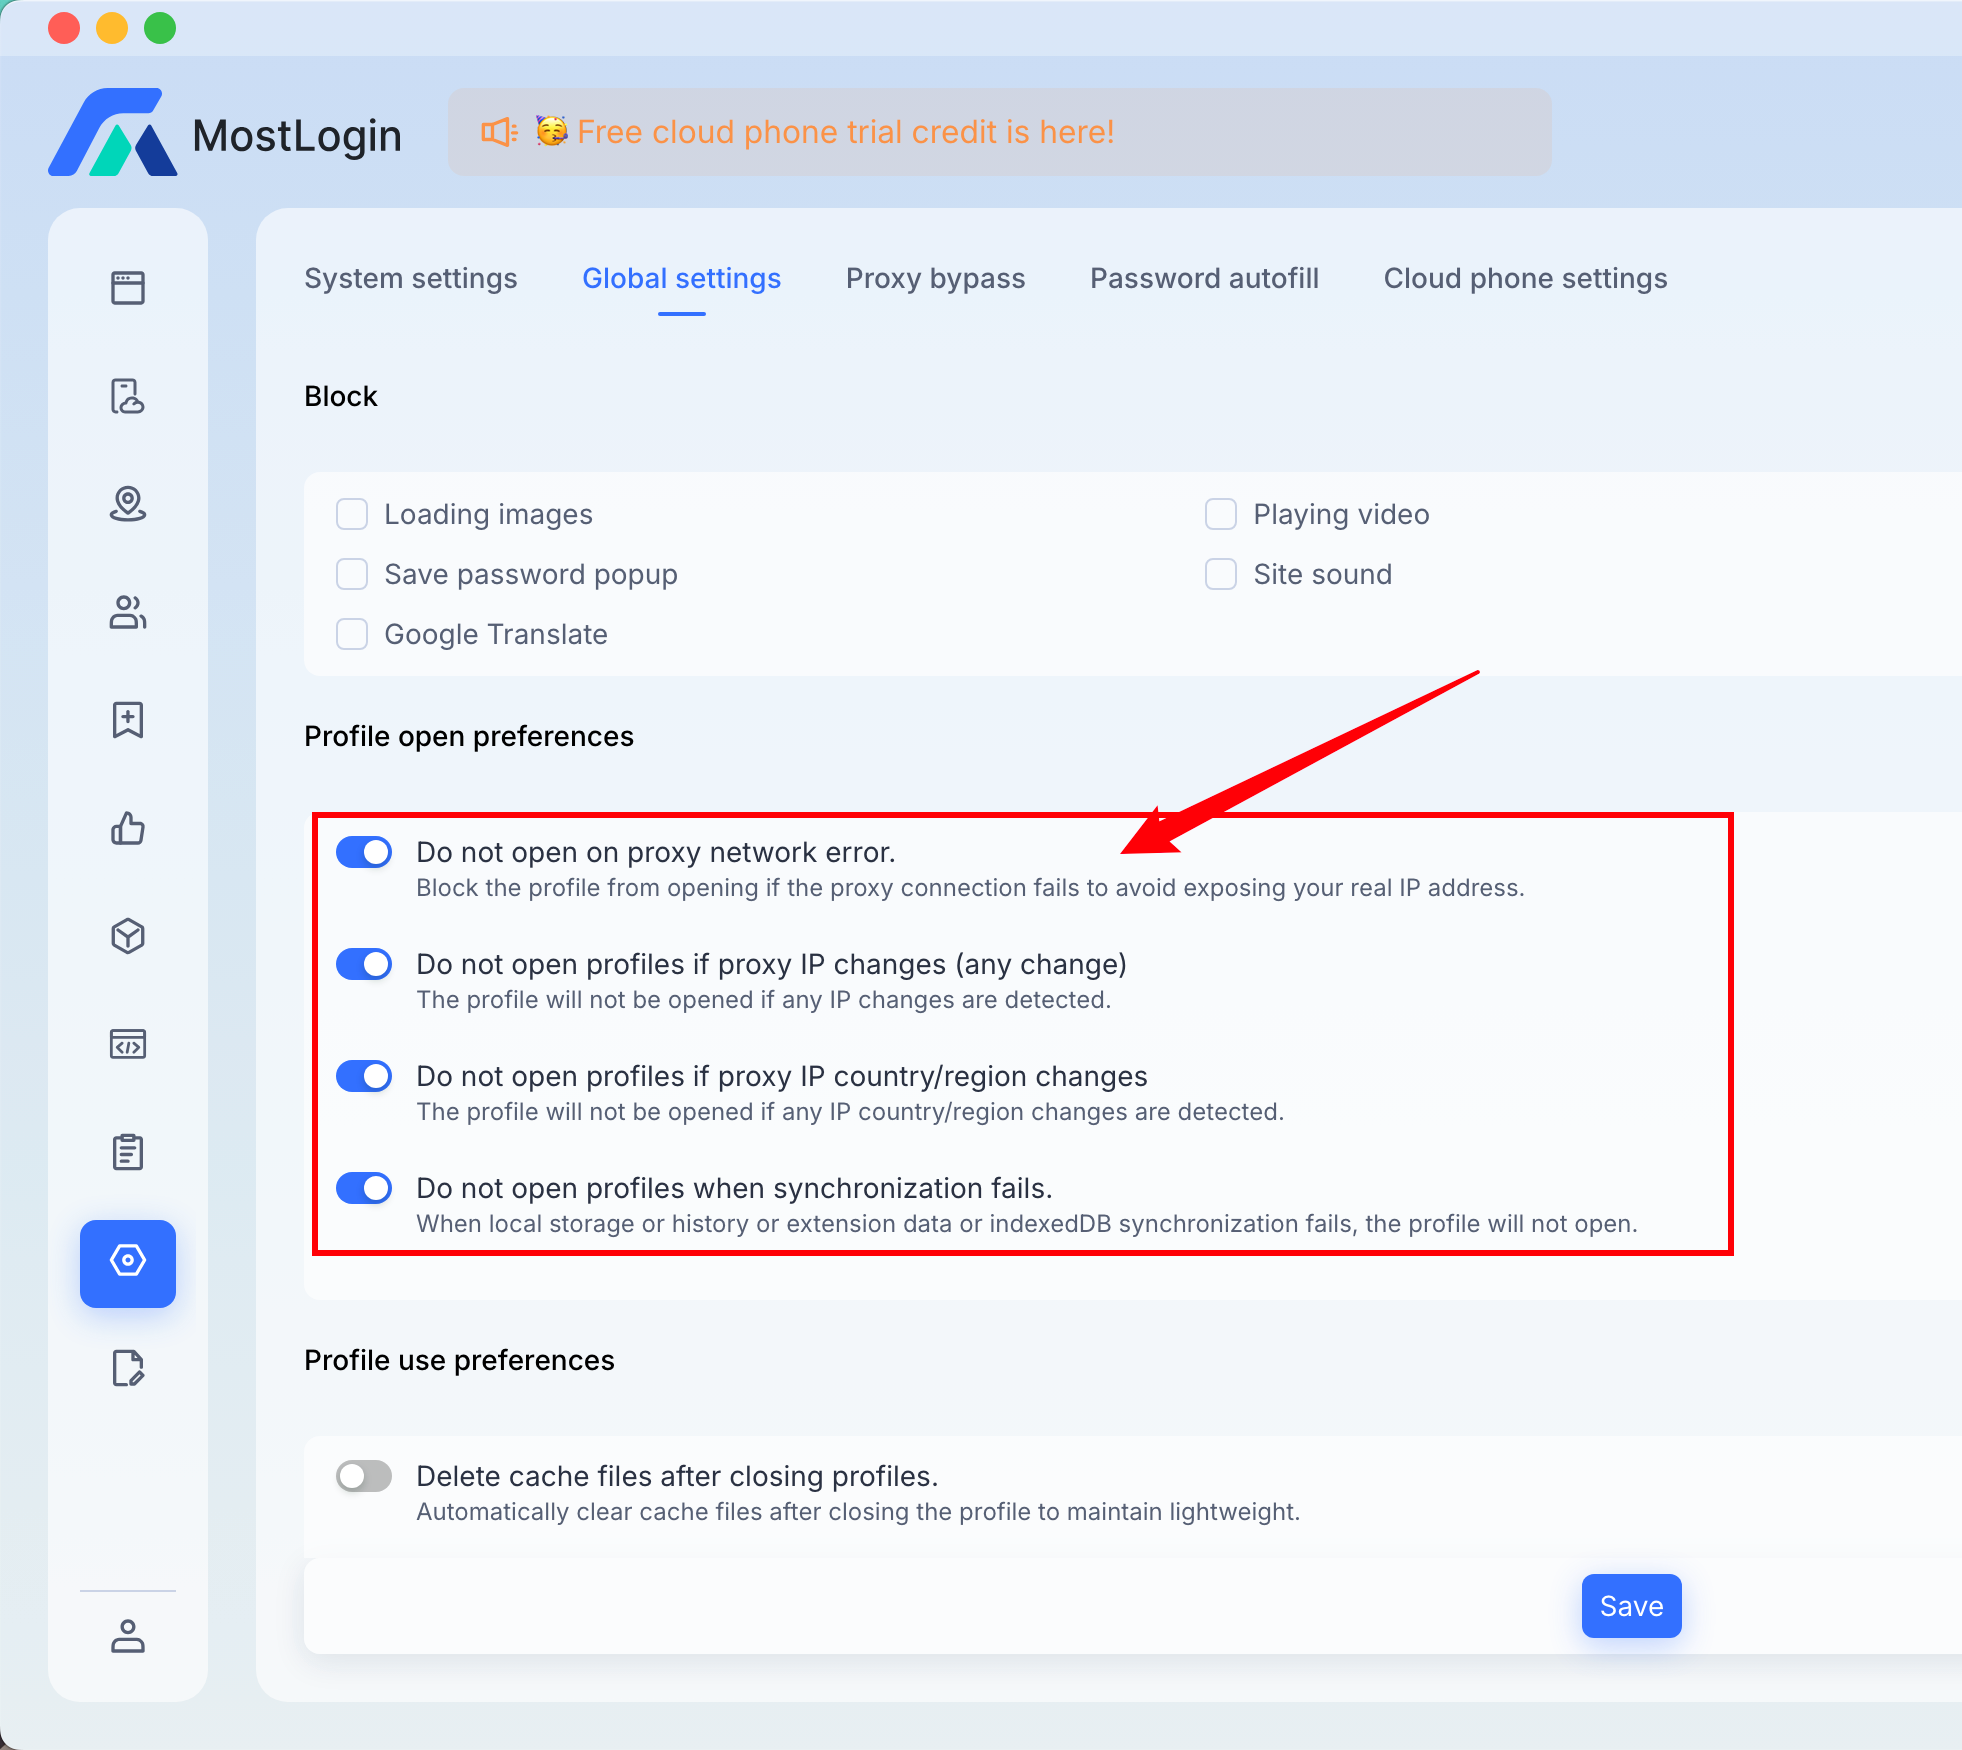The height and width of the screenshot is (1750, 1962).
Task: Check the Save password popup box
Action: [x=352, y=574]
